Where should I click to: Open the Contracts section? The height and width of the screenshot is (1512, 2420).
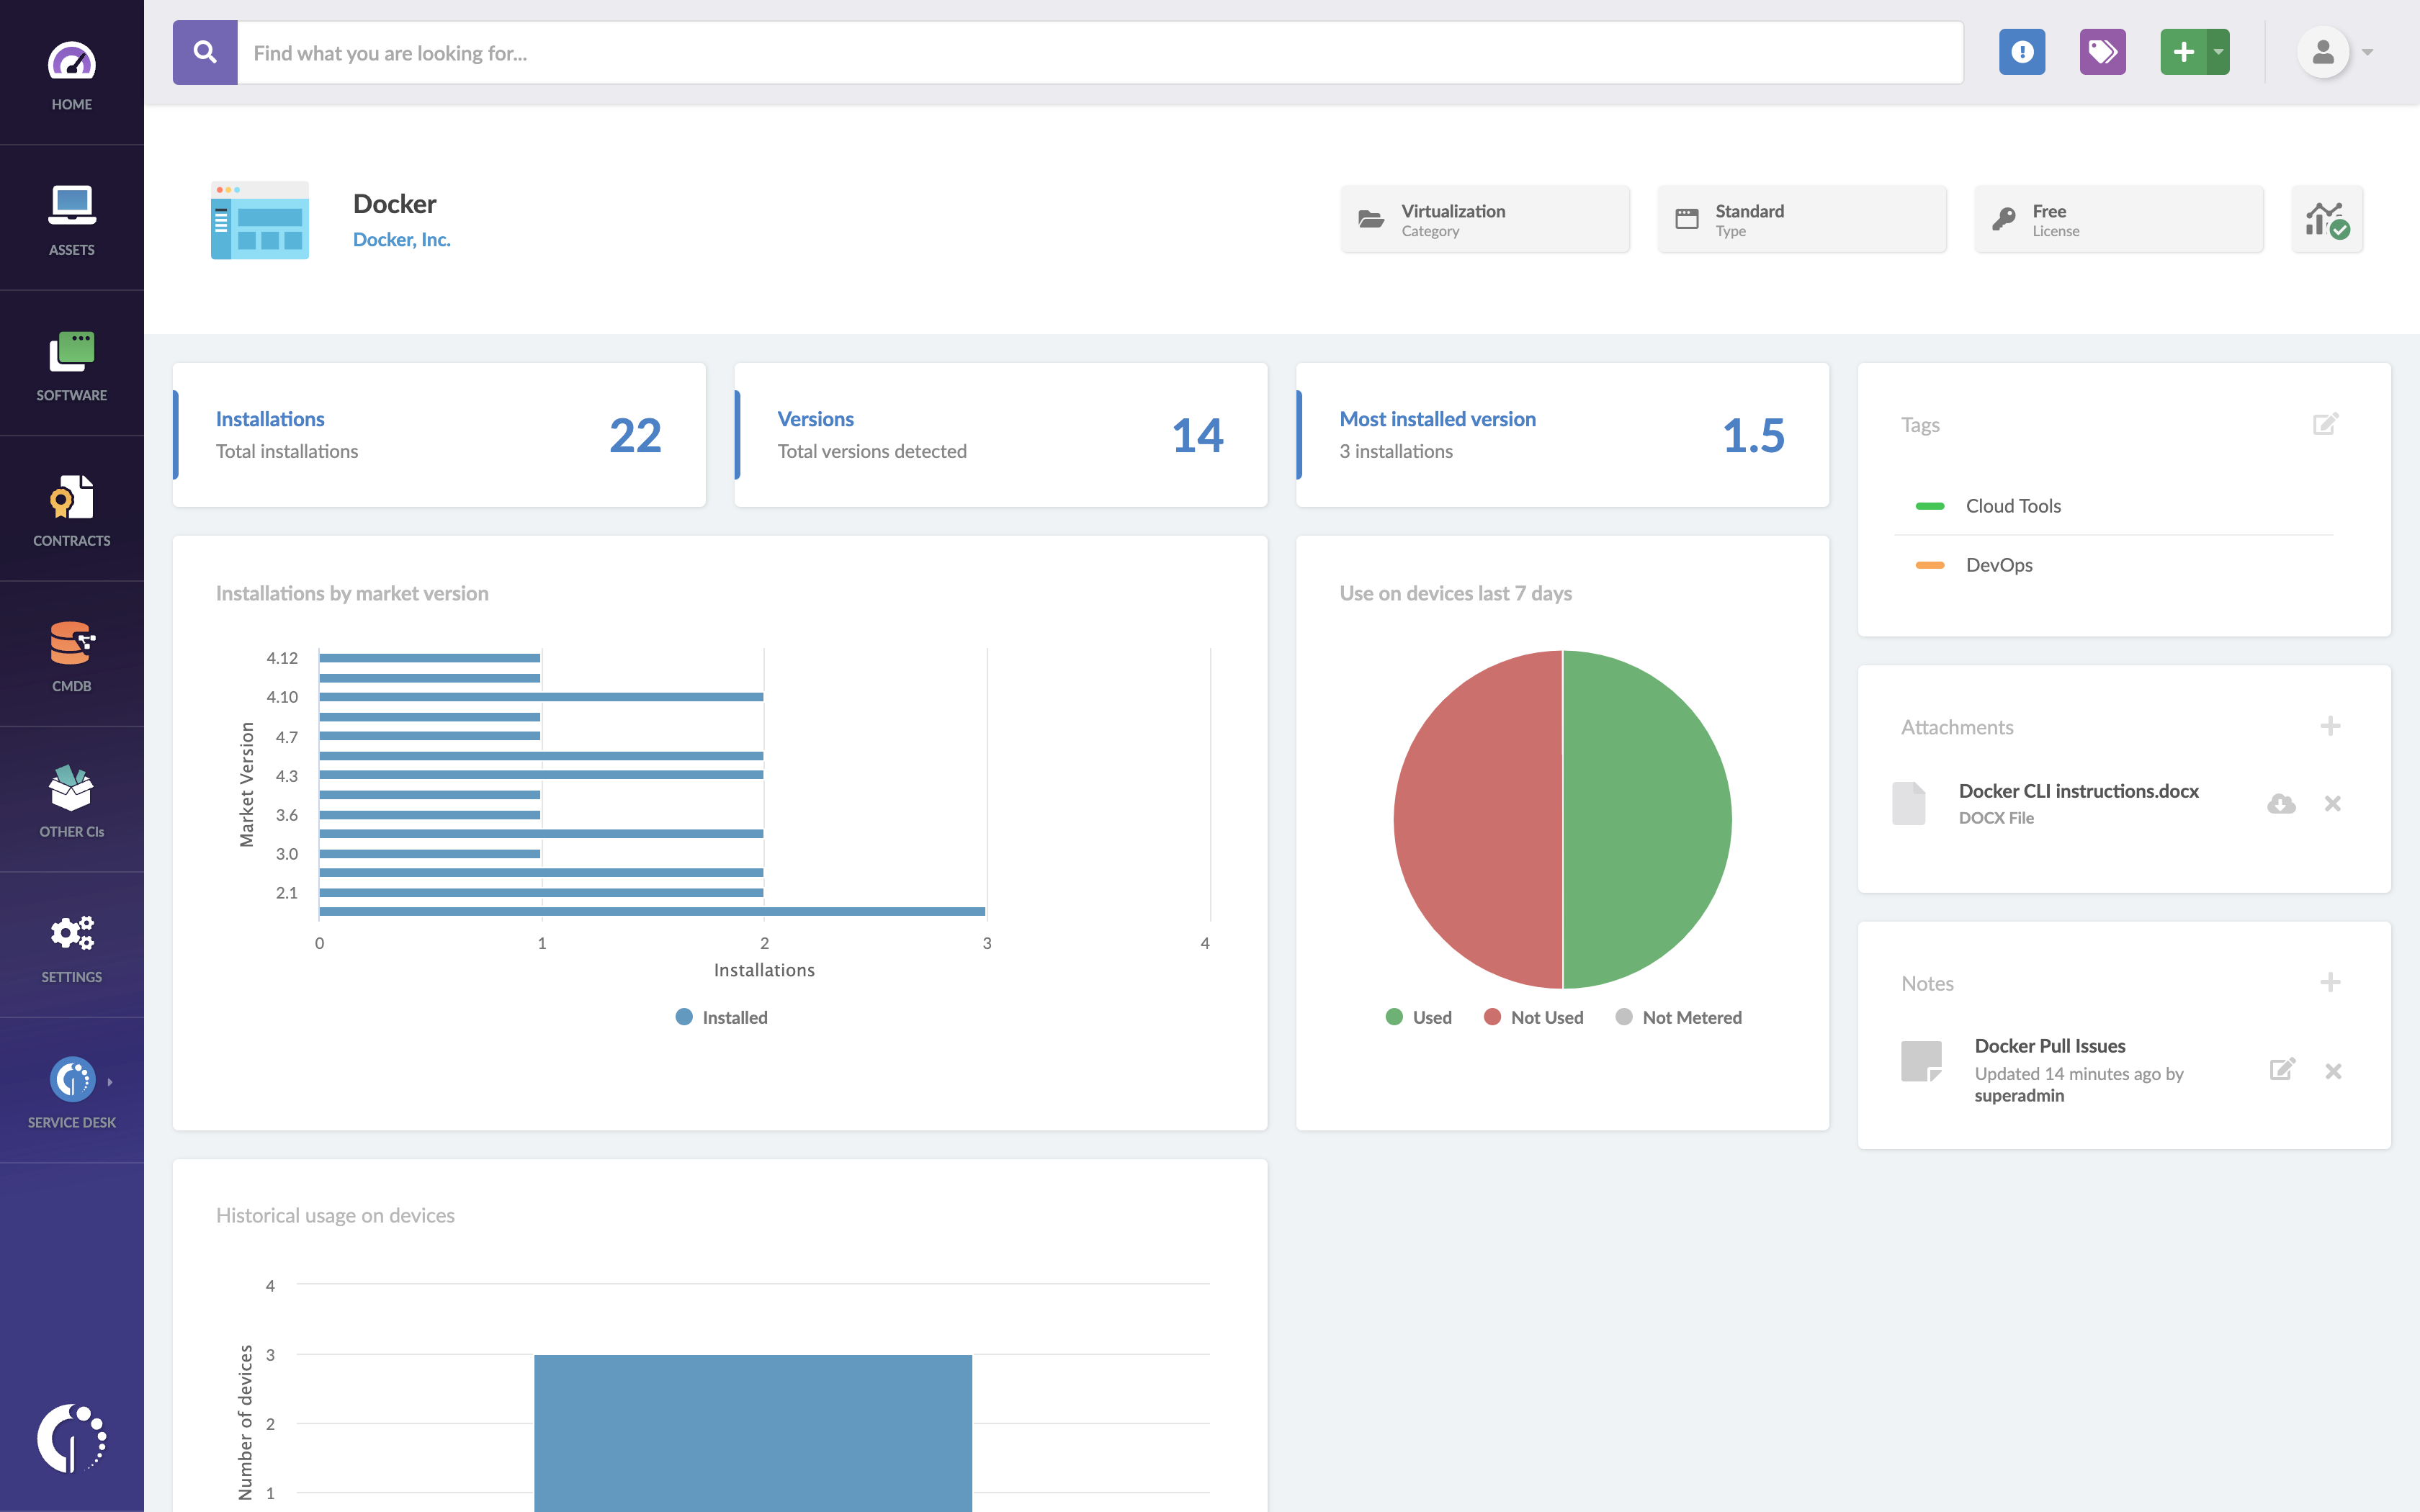(x=71, y=509)
